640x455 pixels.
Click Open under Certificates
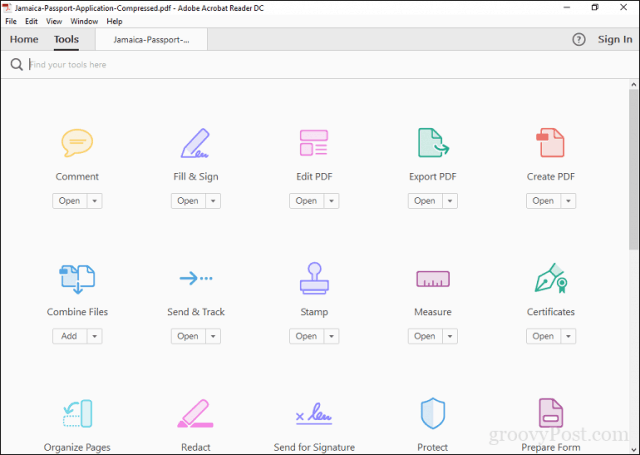543,336
